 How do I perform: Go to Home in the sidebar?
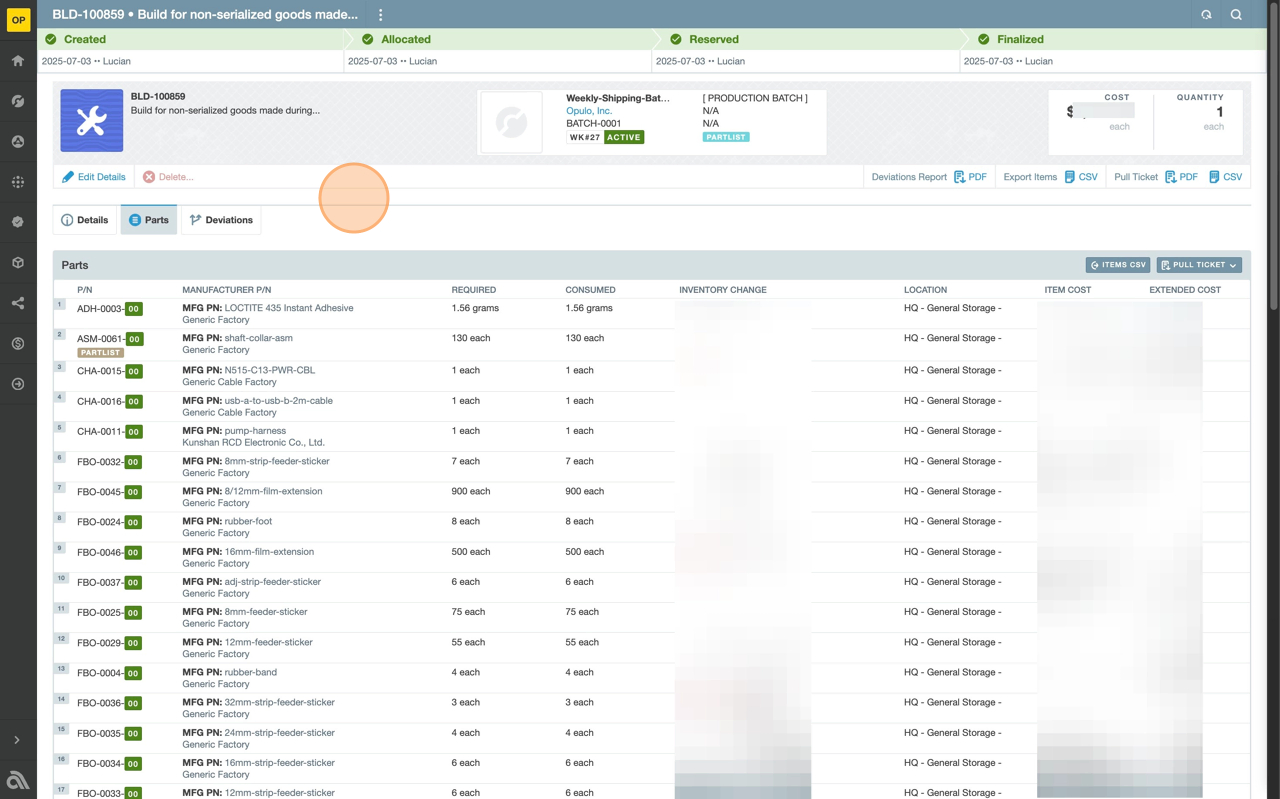click(x=18, y=61)
